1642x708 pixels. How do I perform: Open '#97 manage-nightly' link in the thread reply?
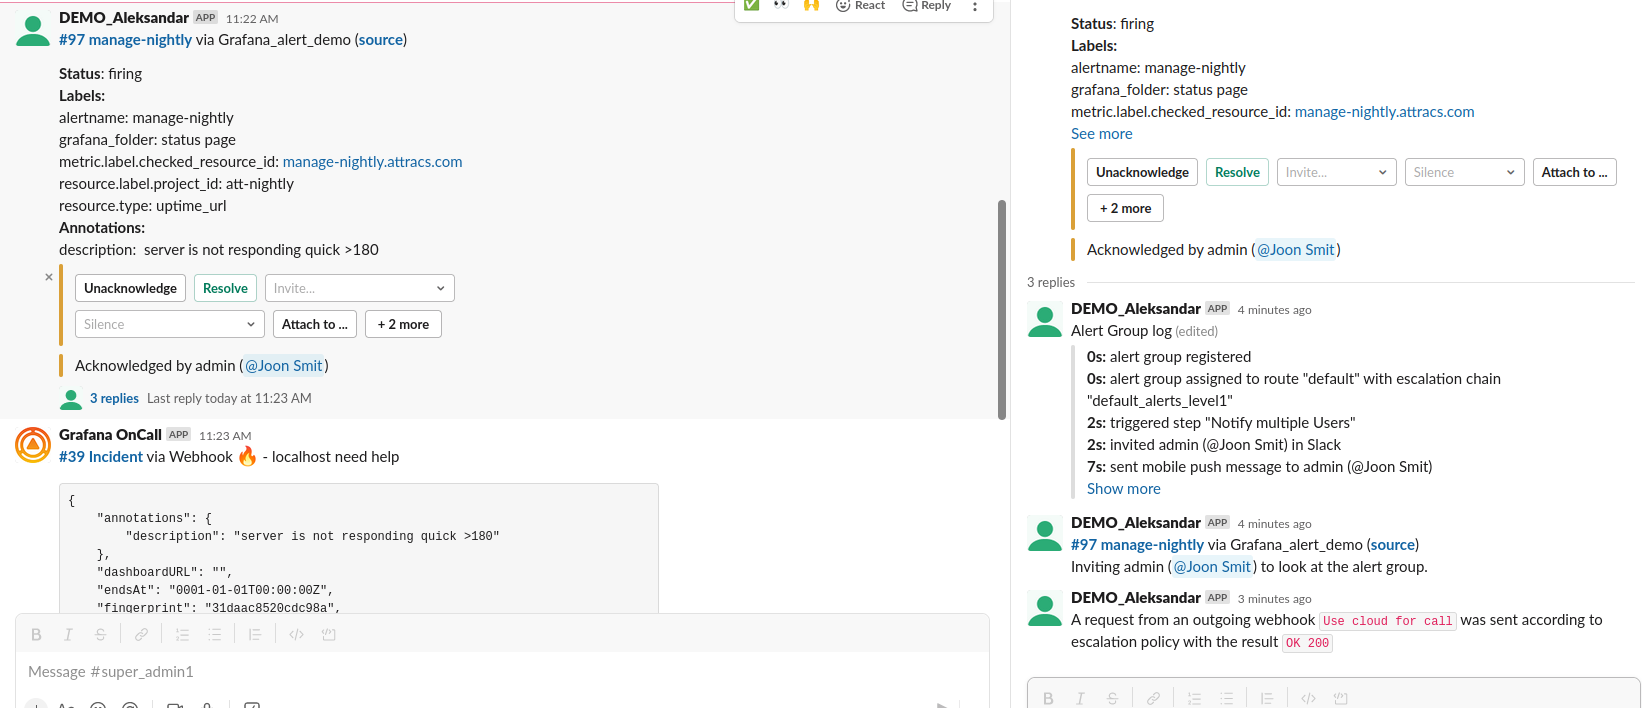(x=1137, y=545)
